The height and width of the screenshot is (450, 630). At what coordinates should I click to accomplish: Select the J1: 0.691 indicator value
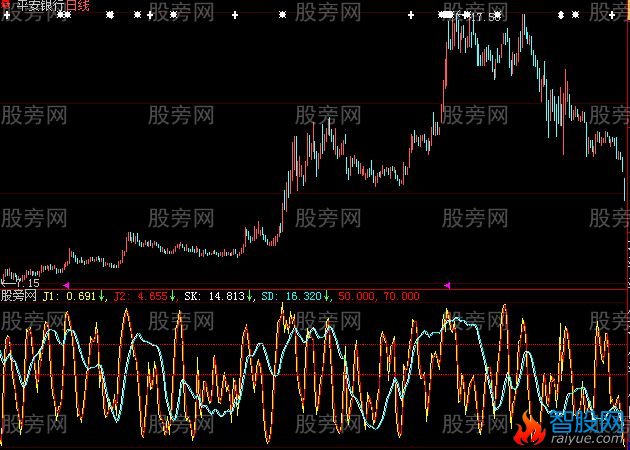pos(70,297)
